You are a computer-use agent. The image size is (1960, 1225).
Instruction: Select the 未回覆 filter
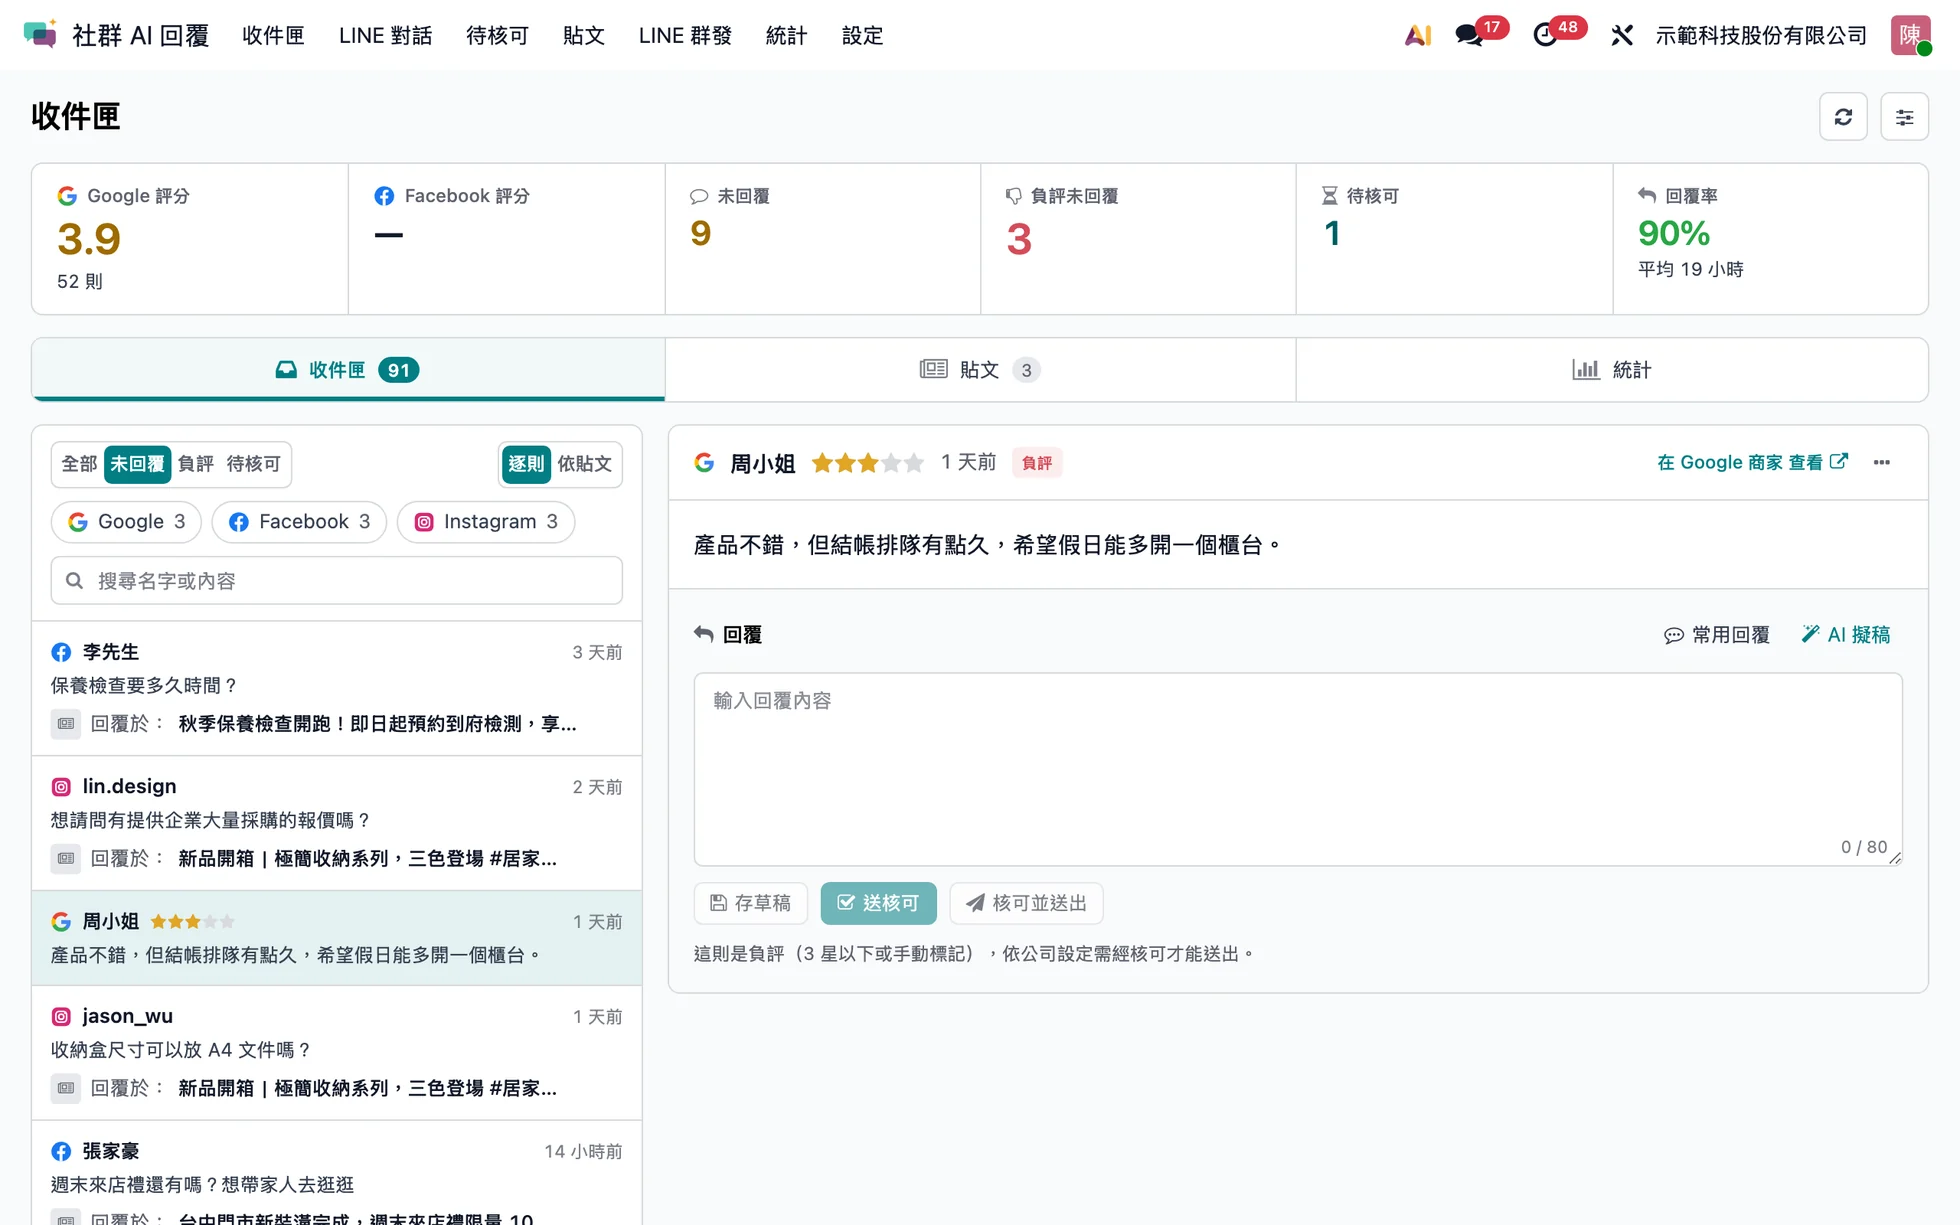click(137, 464)
